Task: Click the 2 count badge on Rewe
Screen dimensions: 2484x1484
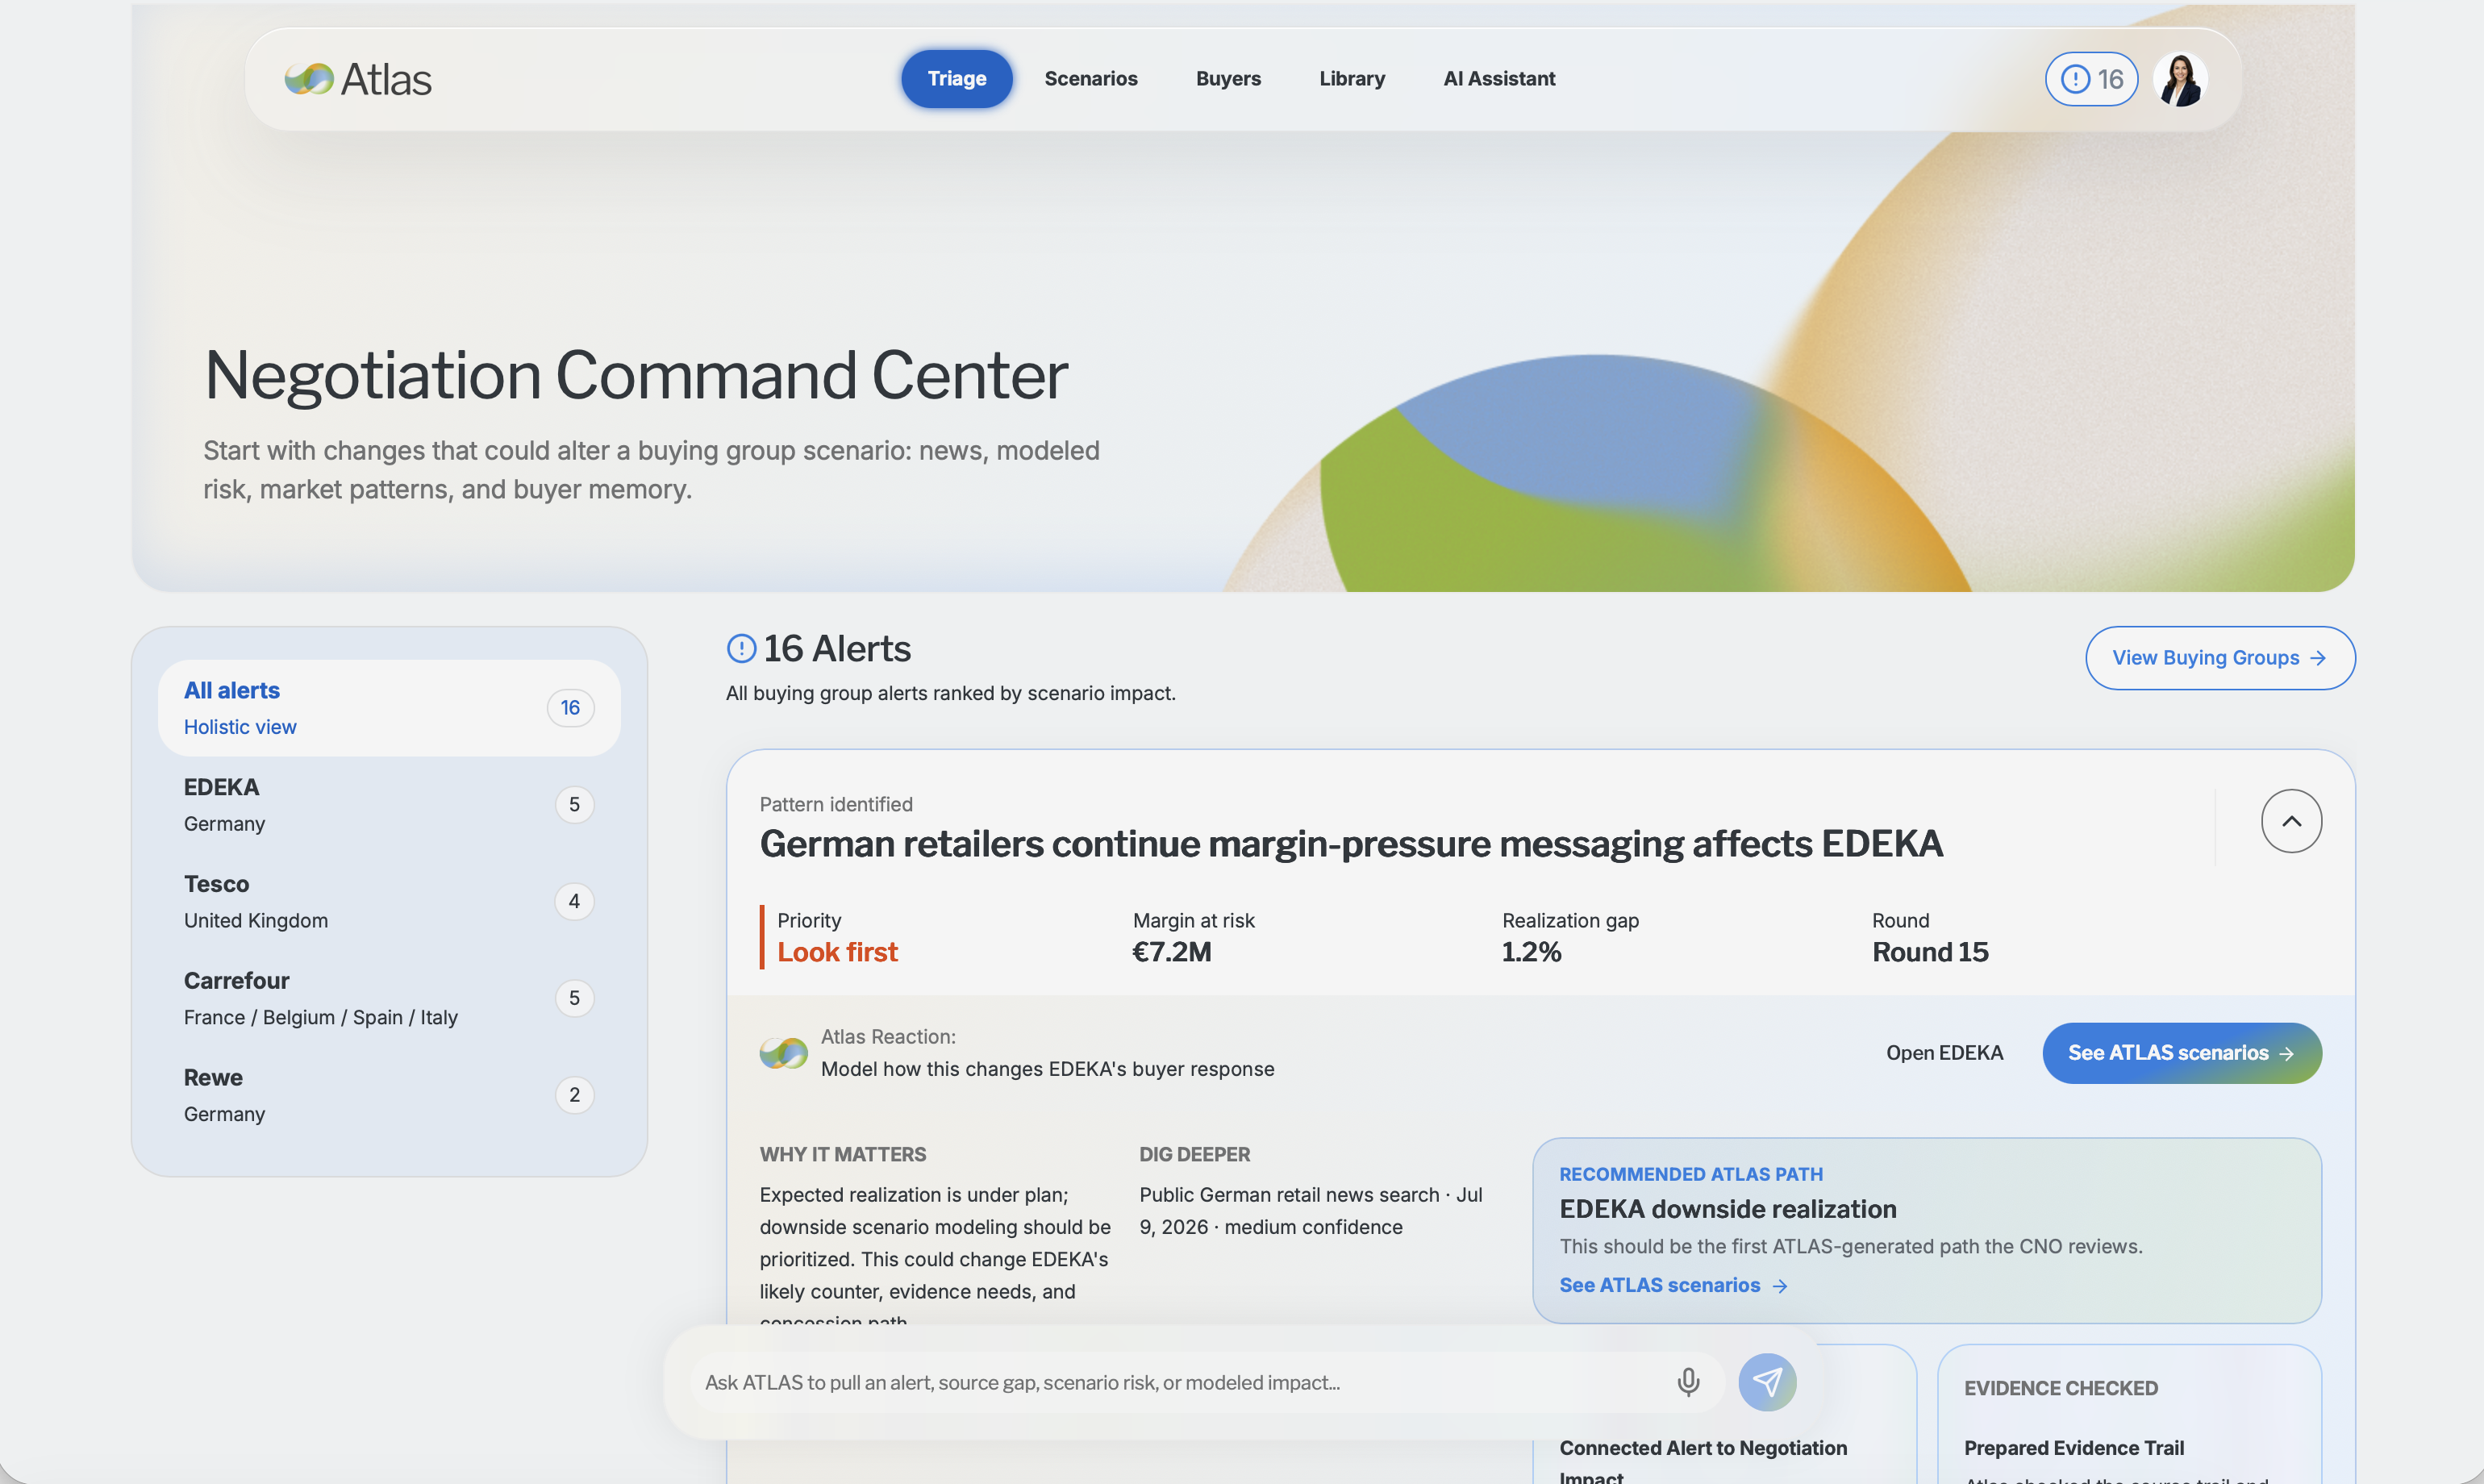Action: pos(574,1095)
